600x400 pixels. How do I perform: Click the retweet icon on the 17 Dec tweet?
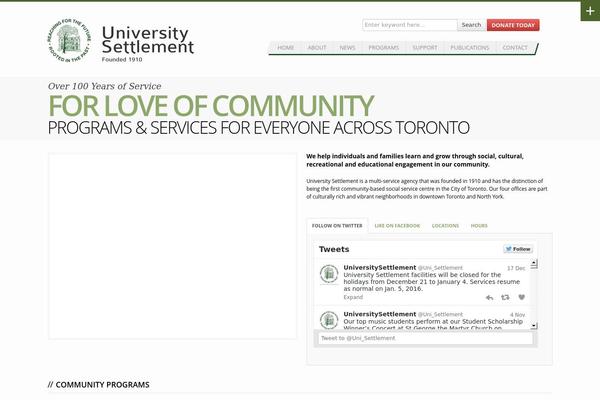(x=505, y=297)
